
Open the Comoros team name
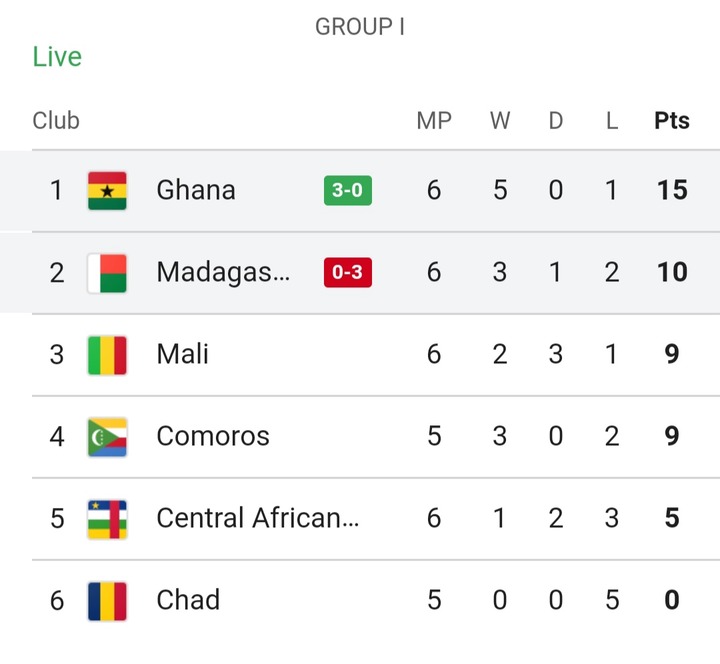click(x=213, y=436)
